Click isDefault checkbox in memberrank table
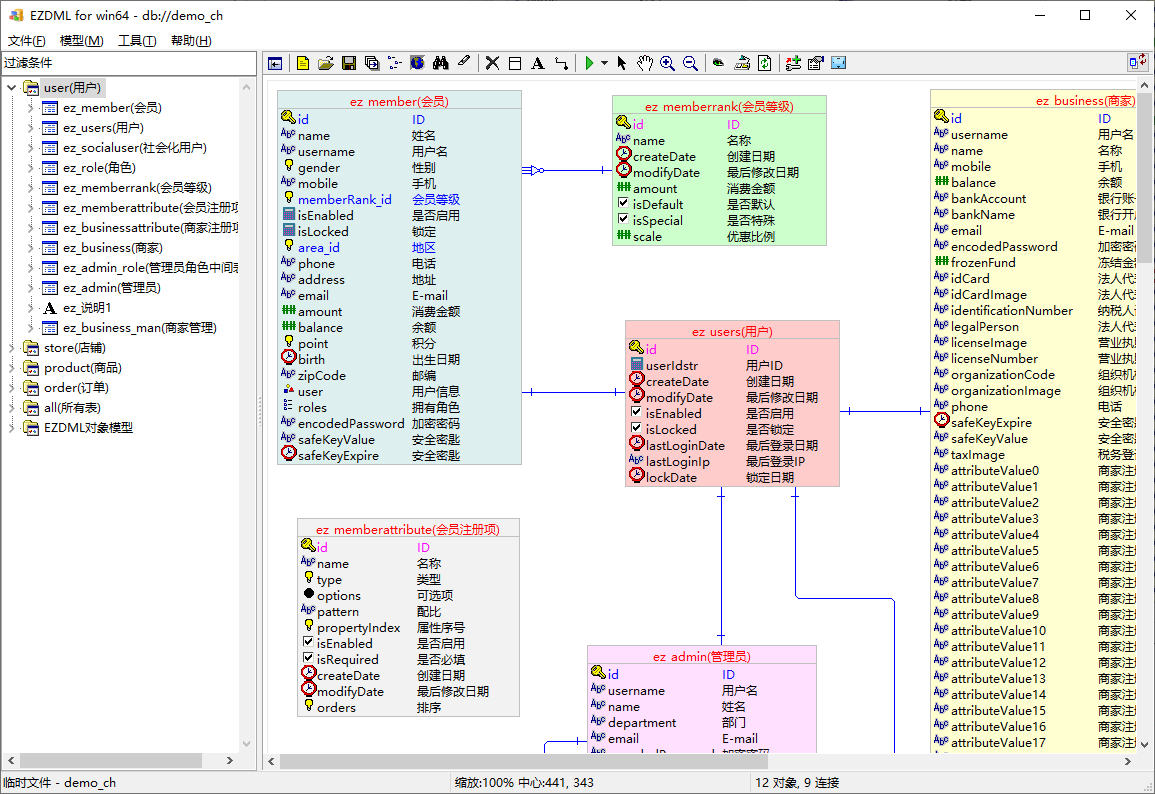This screenshot has height=794, width=1155. click(623, 203)
